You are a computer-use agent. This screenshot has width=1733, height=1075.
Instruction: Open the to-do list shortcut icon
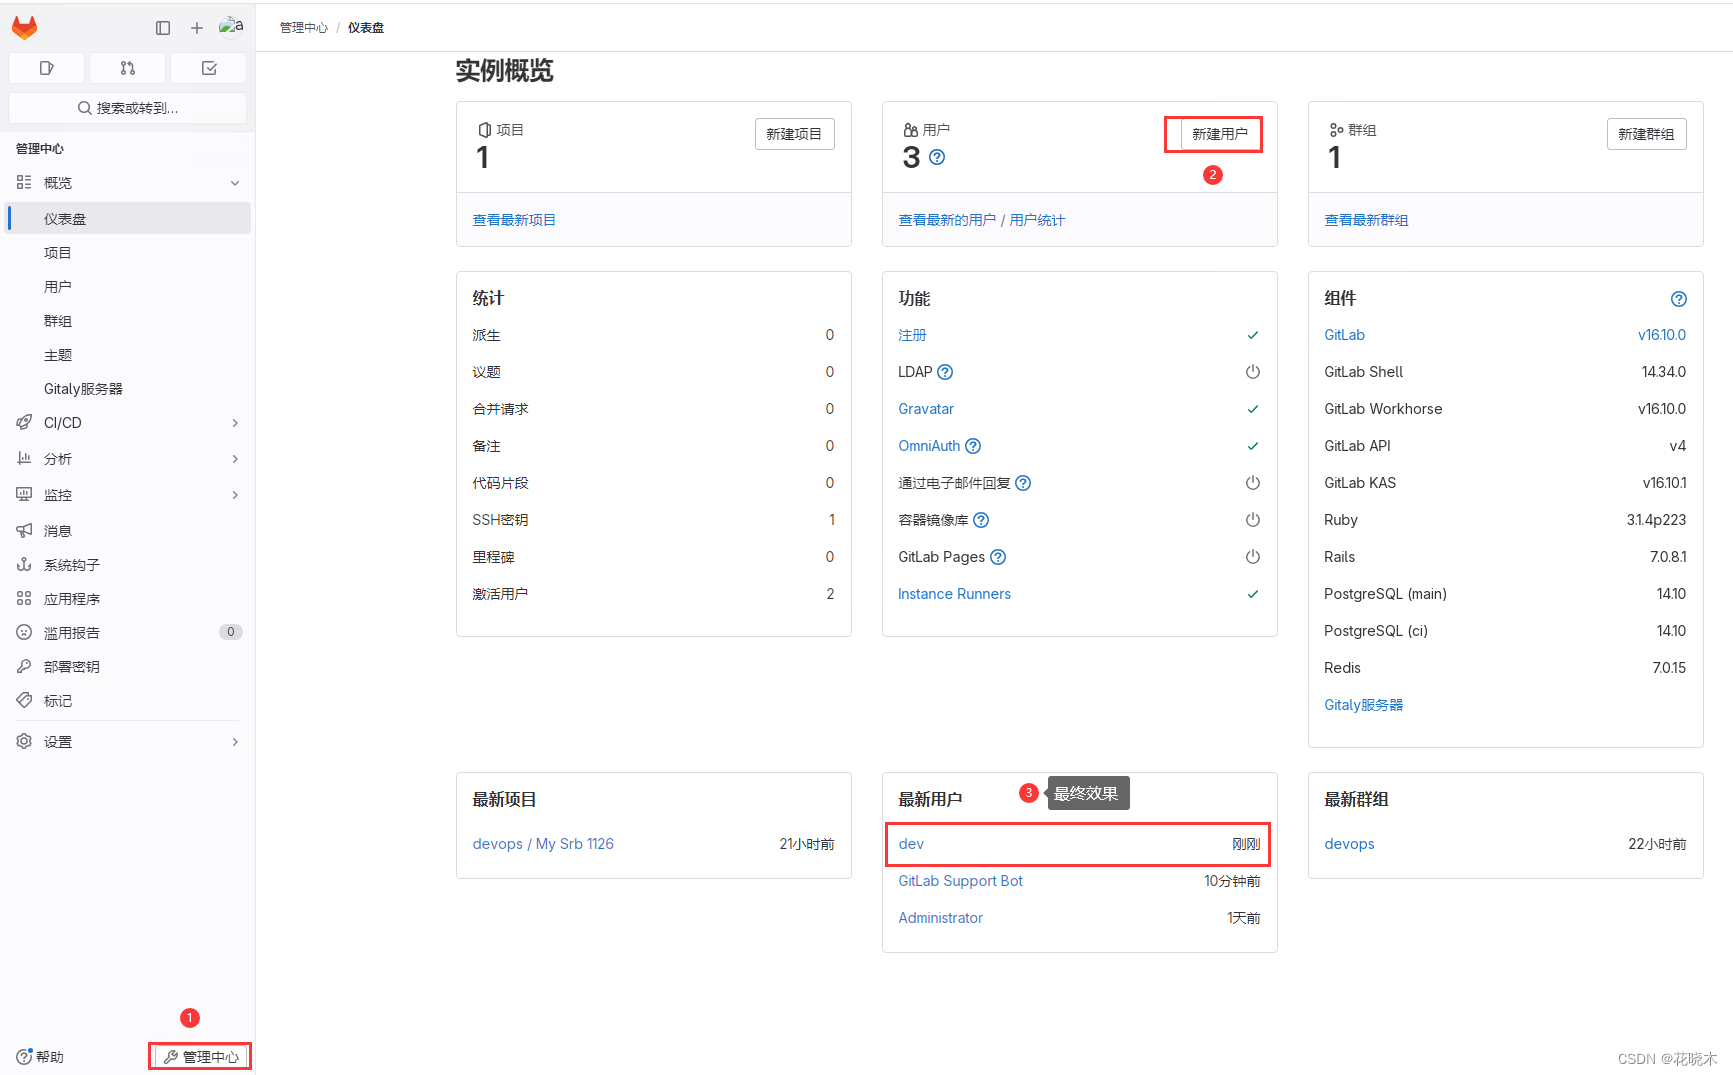(x=209, y=68)
